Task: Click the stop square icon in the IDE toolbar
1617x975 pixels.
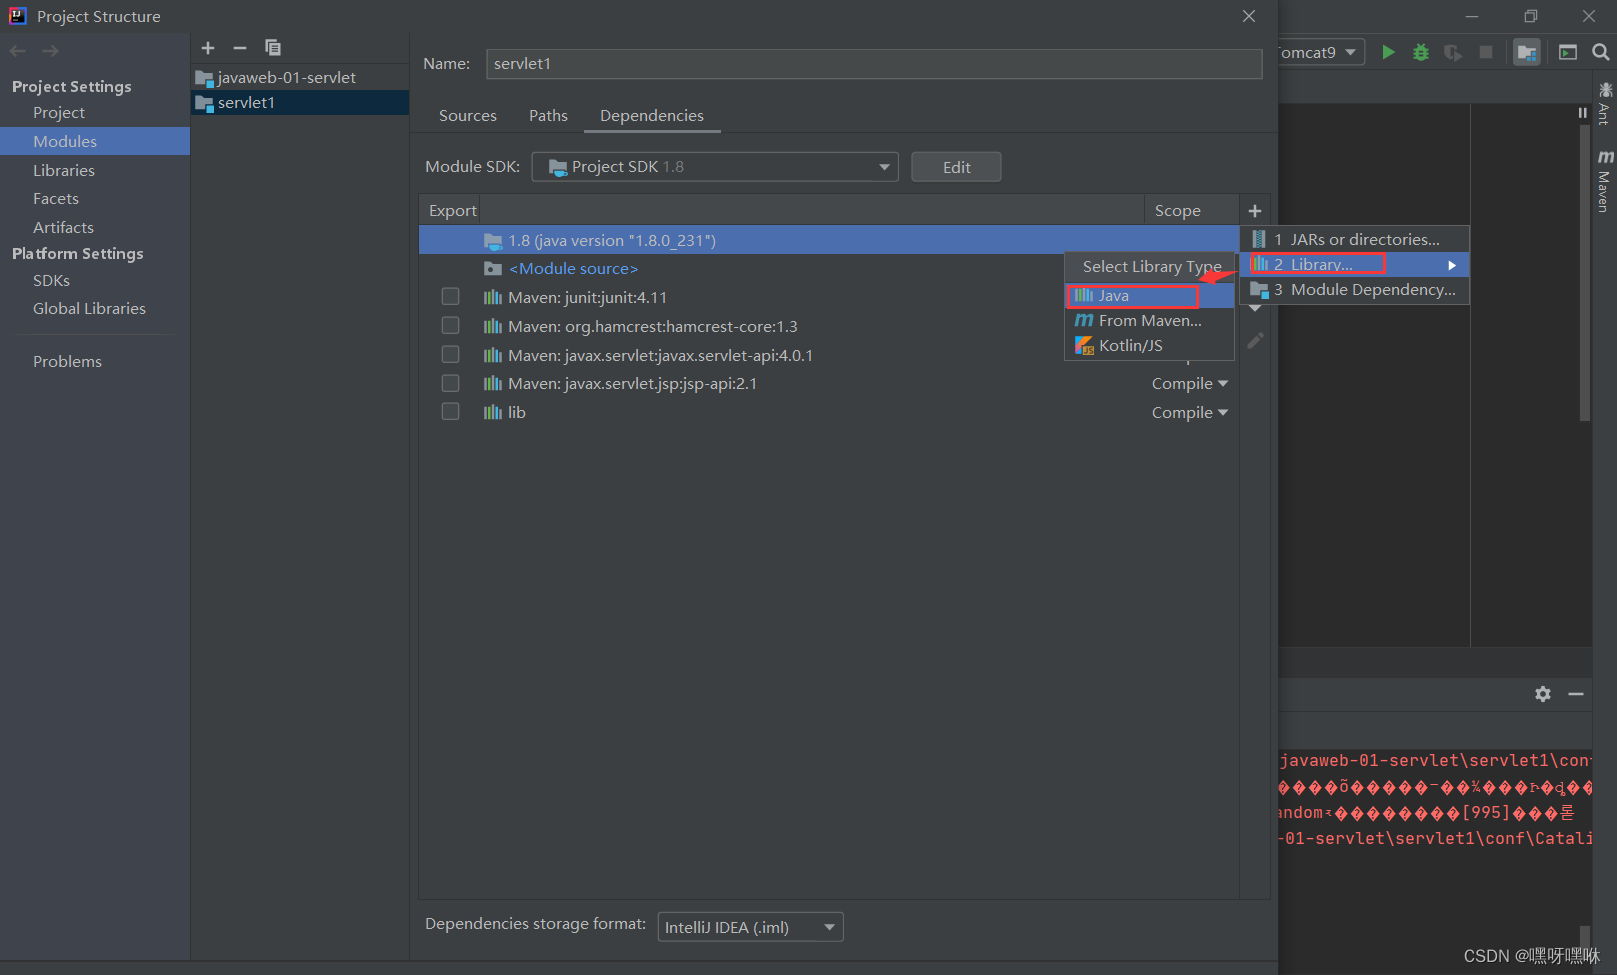Action: pos(1486,52)
